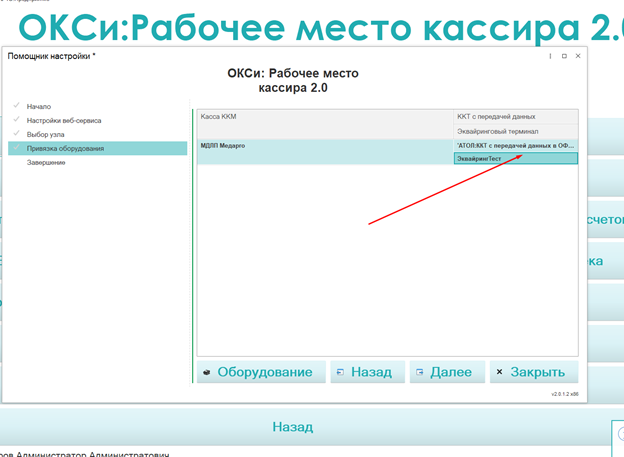Click the X icon beside Закрыть
Viewport: 624px width, 457px height.
499,372
